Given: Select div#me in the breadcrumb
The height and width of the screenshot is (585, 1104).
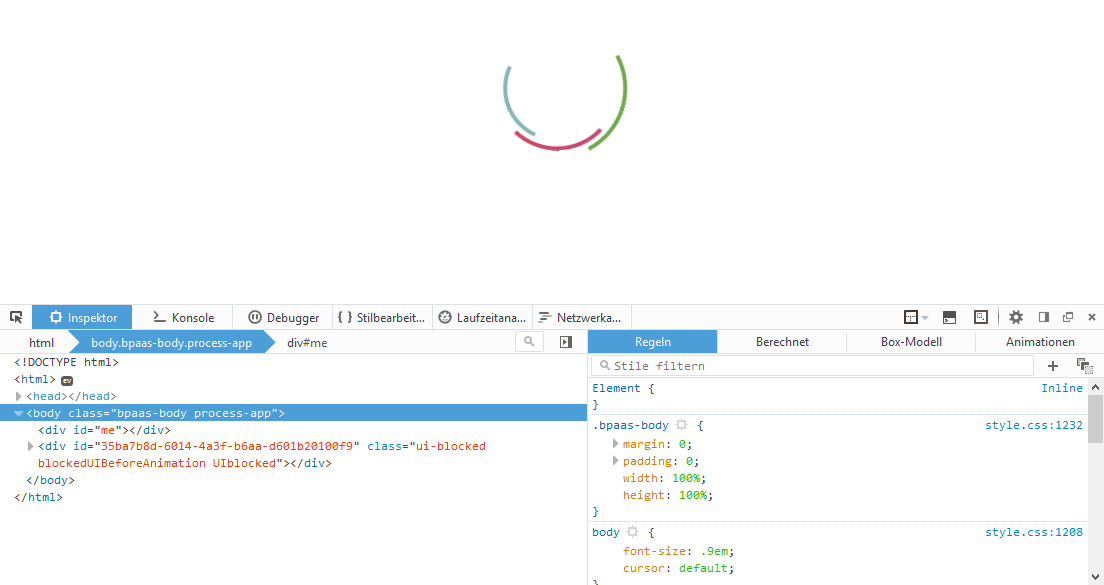Looking at the screenshot, I should [x=307, y=343].
